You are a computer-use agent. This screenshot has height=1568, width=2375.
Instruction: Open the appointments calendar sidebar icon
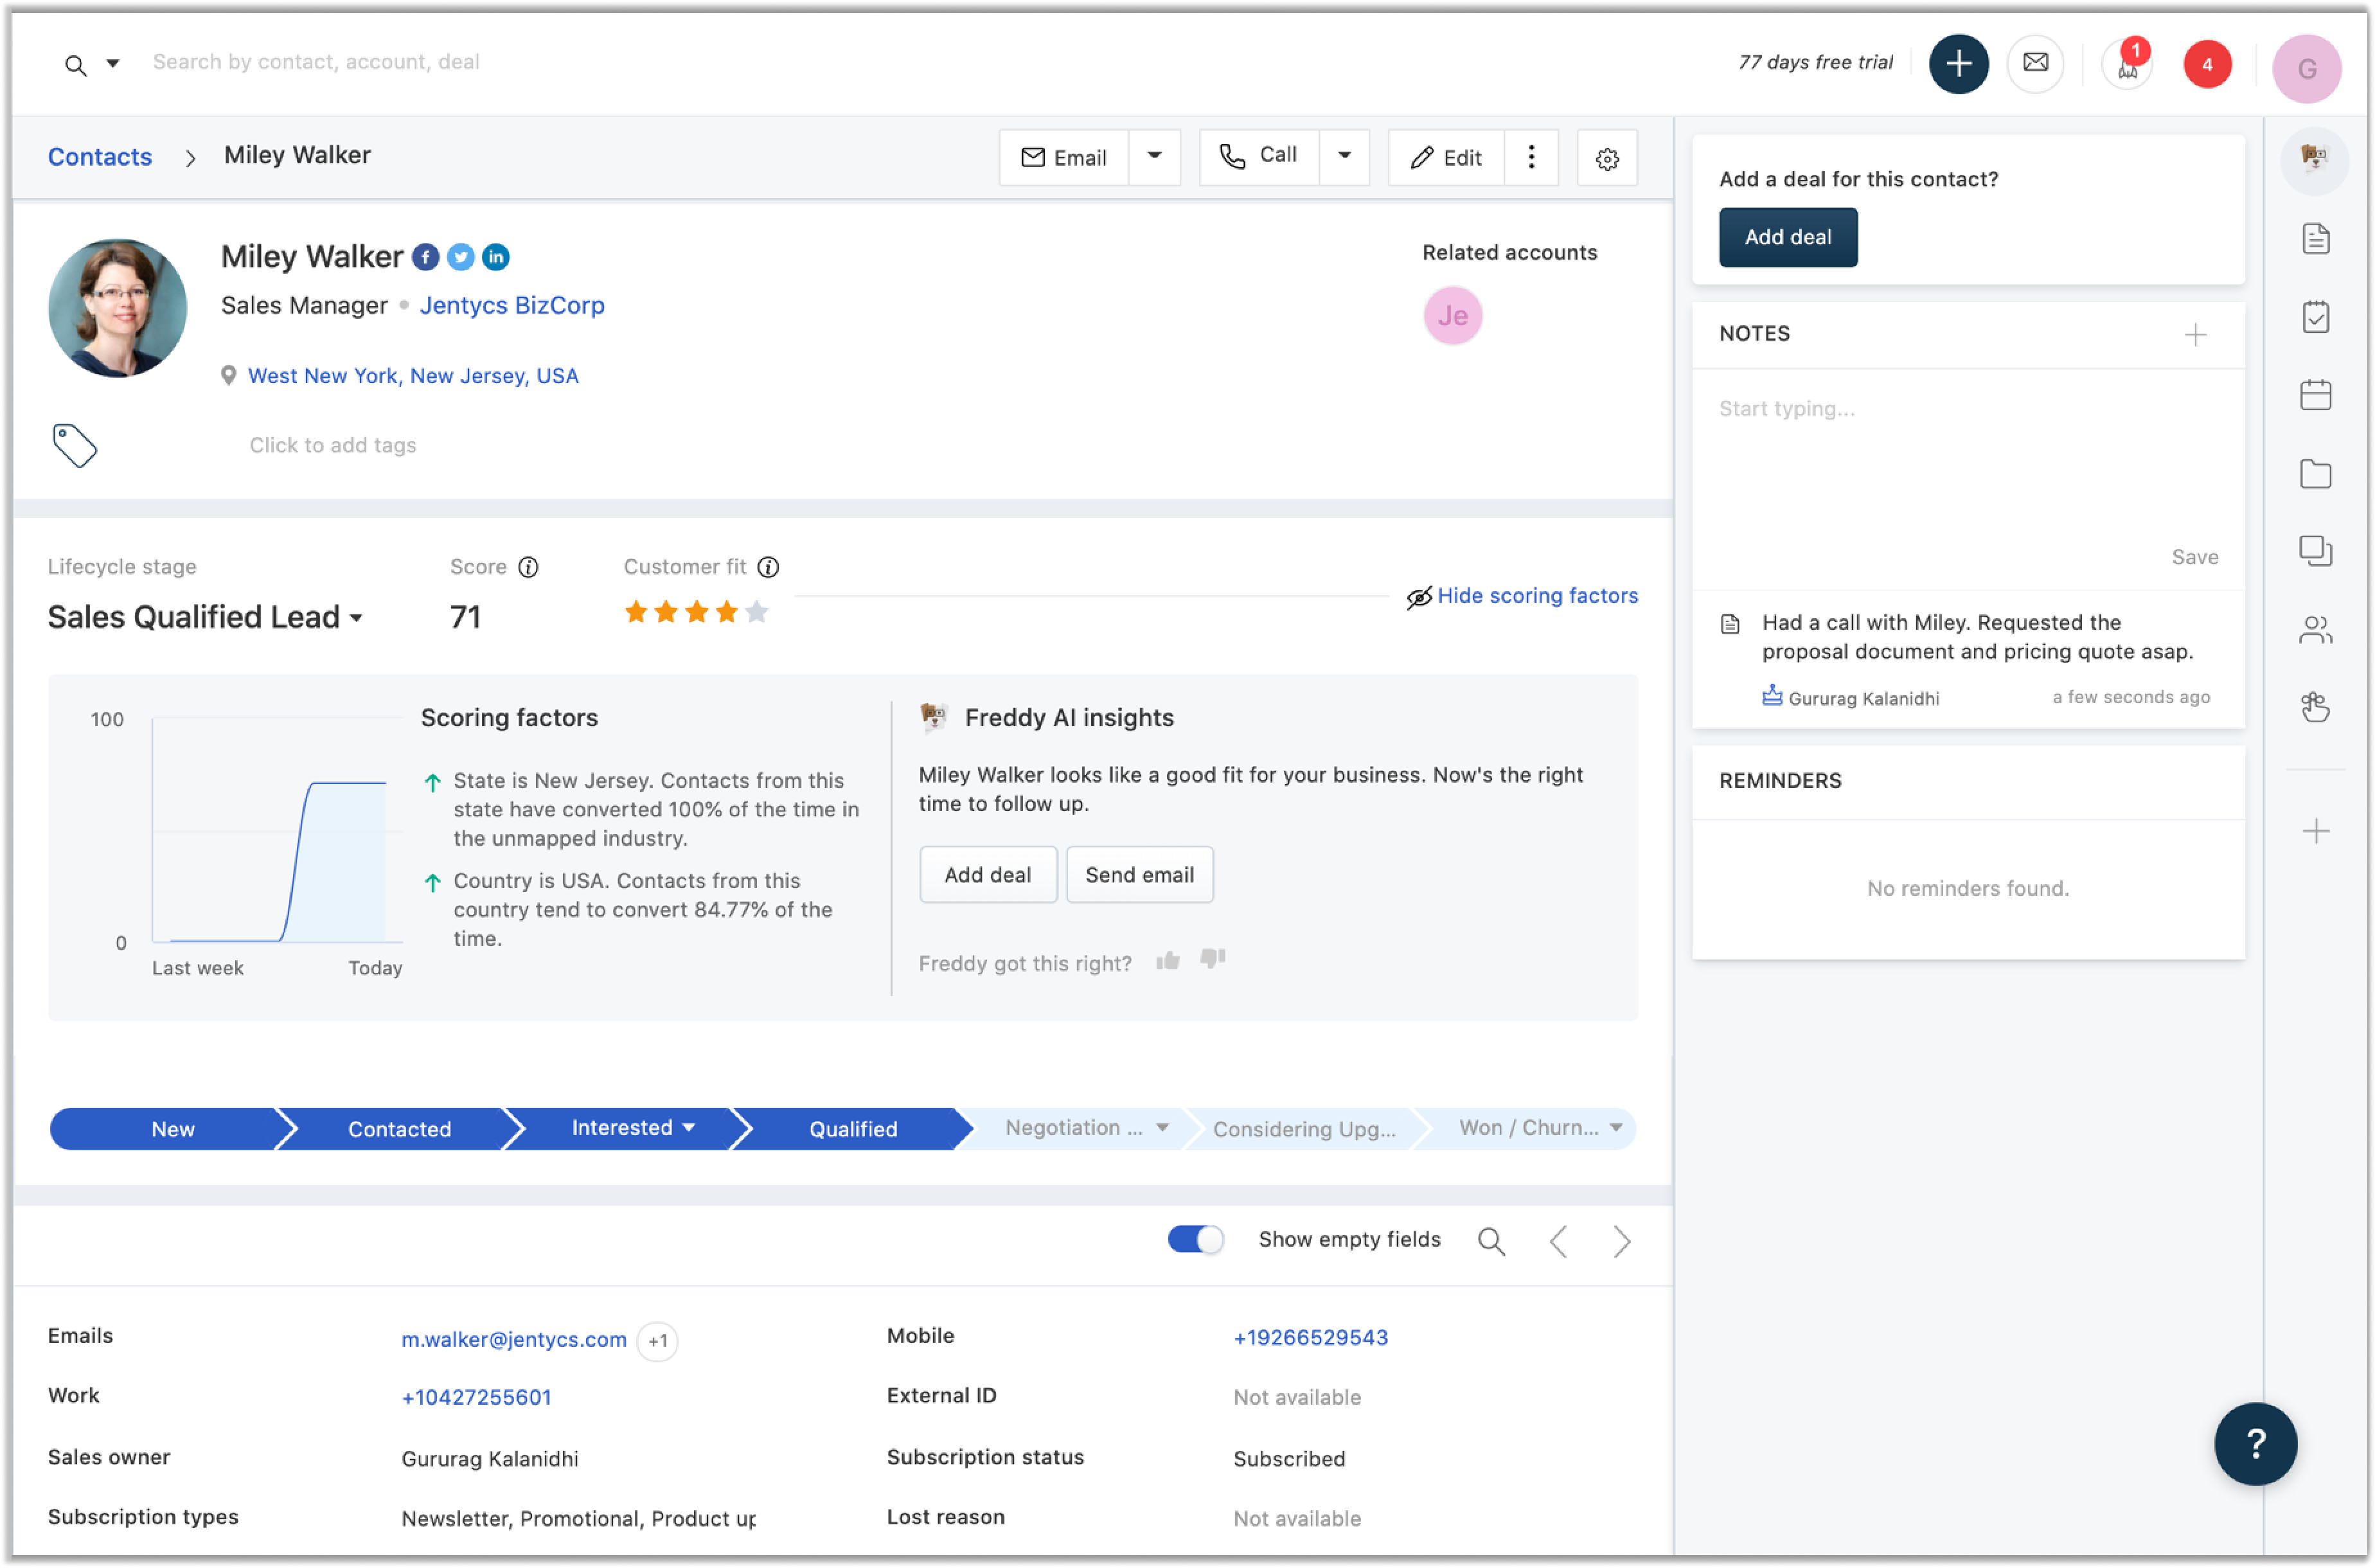click(2315, 395)
